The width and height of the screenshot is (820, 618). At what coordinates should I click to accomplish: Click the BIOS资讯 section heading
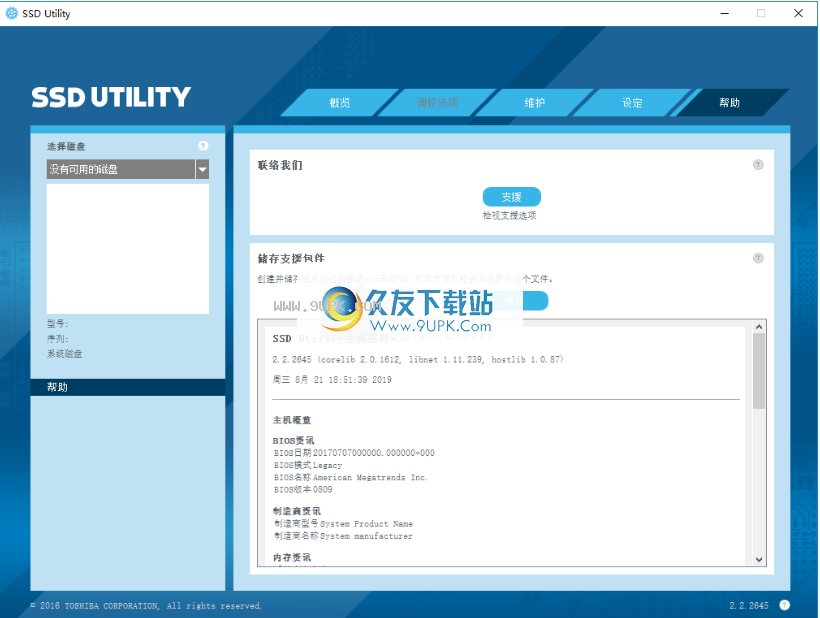click(x=293, y=440)
